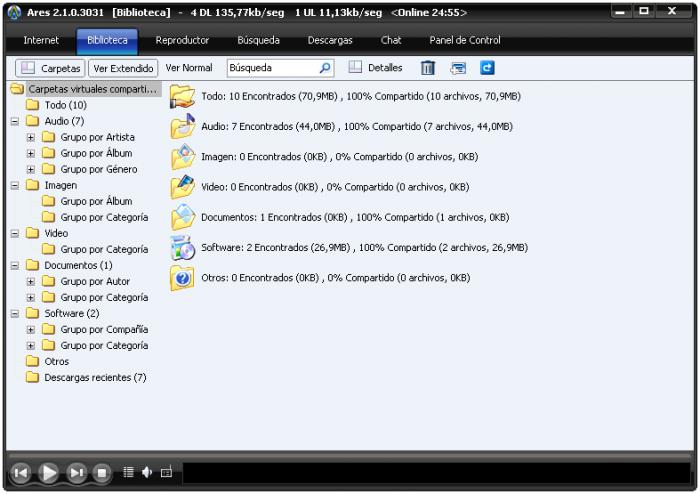Select the Todo folder icon in main list
The height and width of the screenshot is (494, 700).
point(183,96)
